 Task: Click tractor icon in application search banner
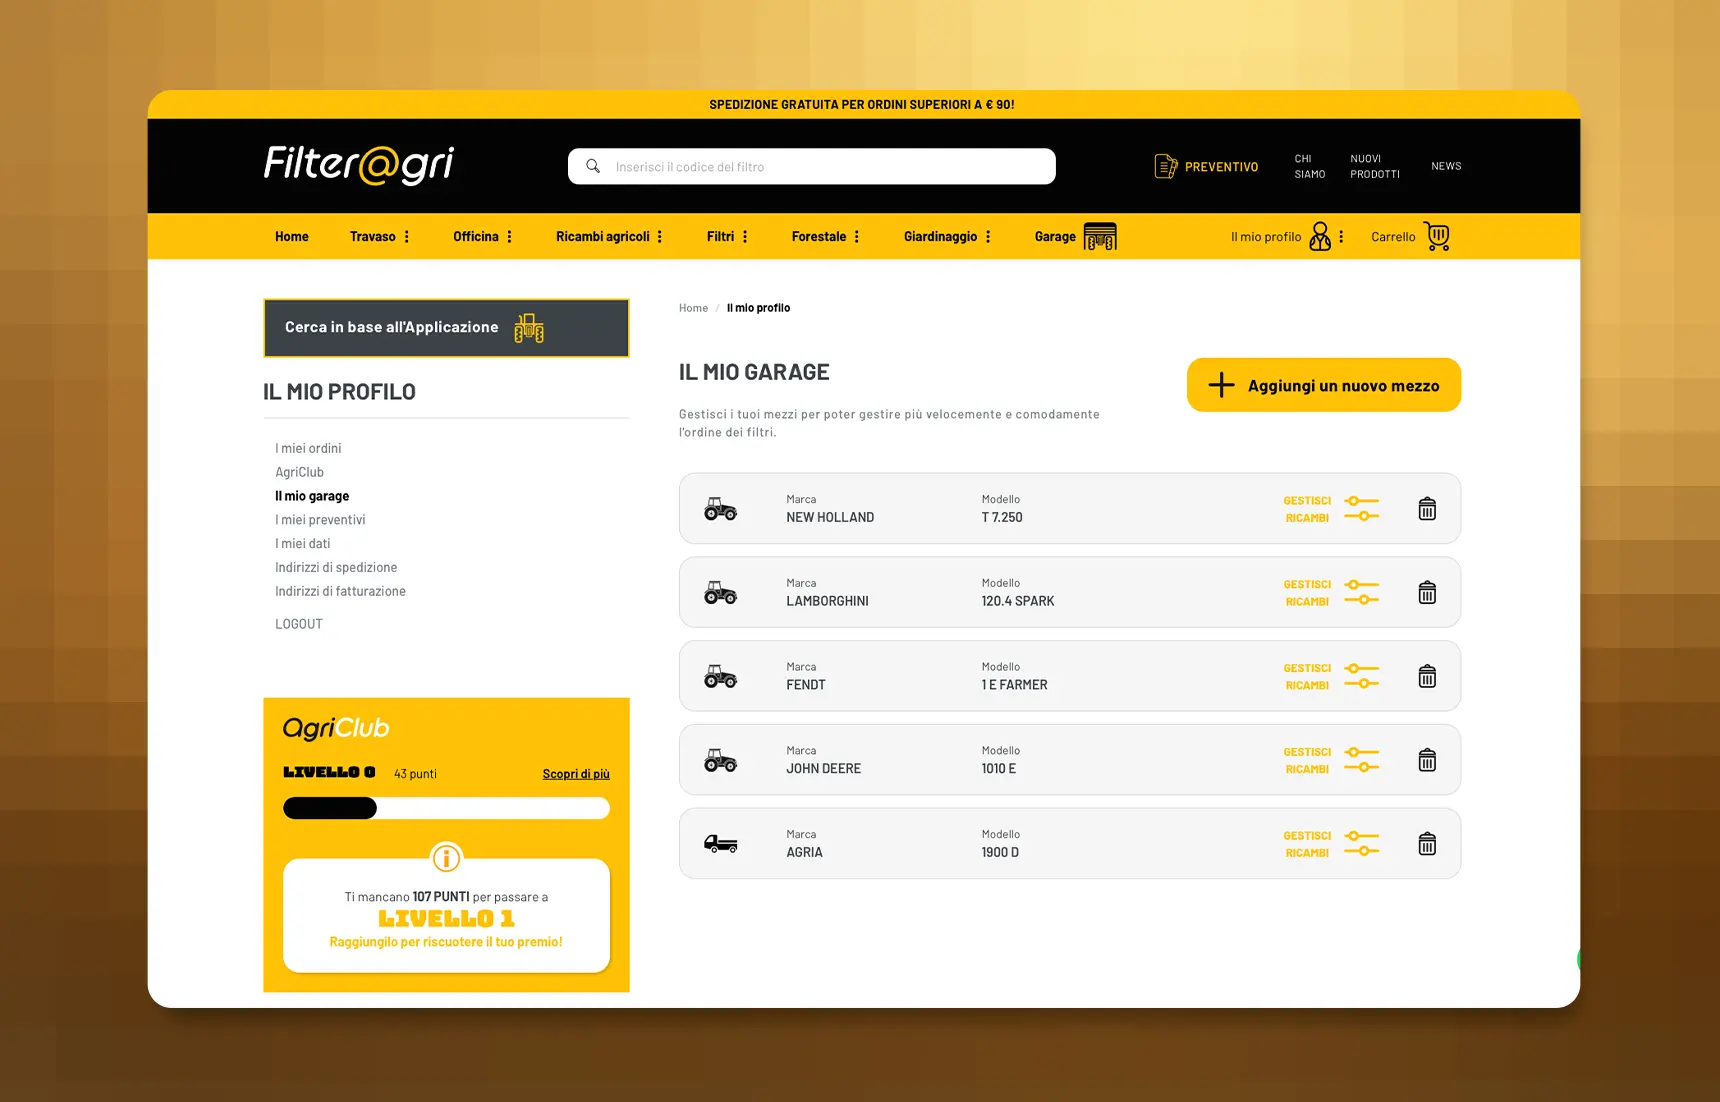(529, 328)
